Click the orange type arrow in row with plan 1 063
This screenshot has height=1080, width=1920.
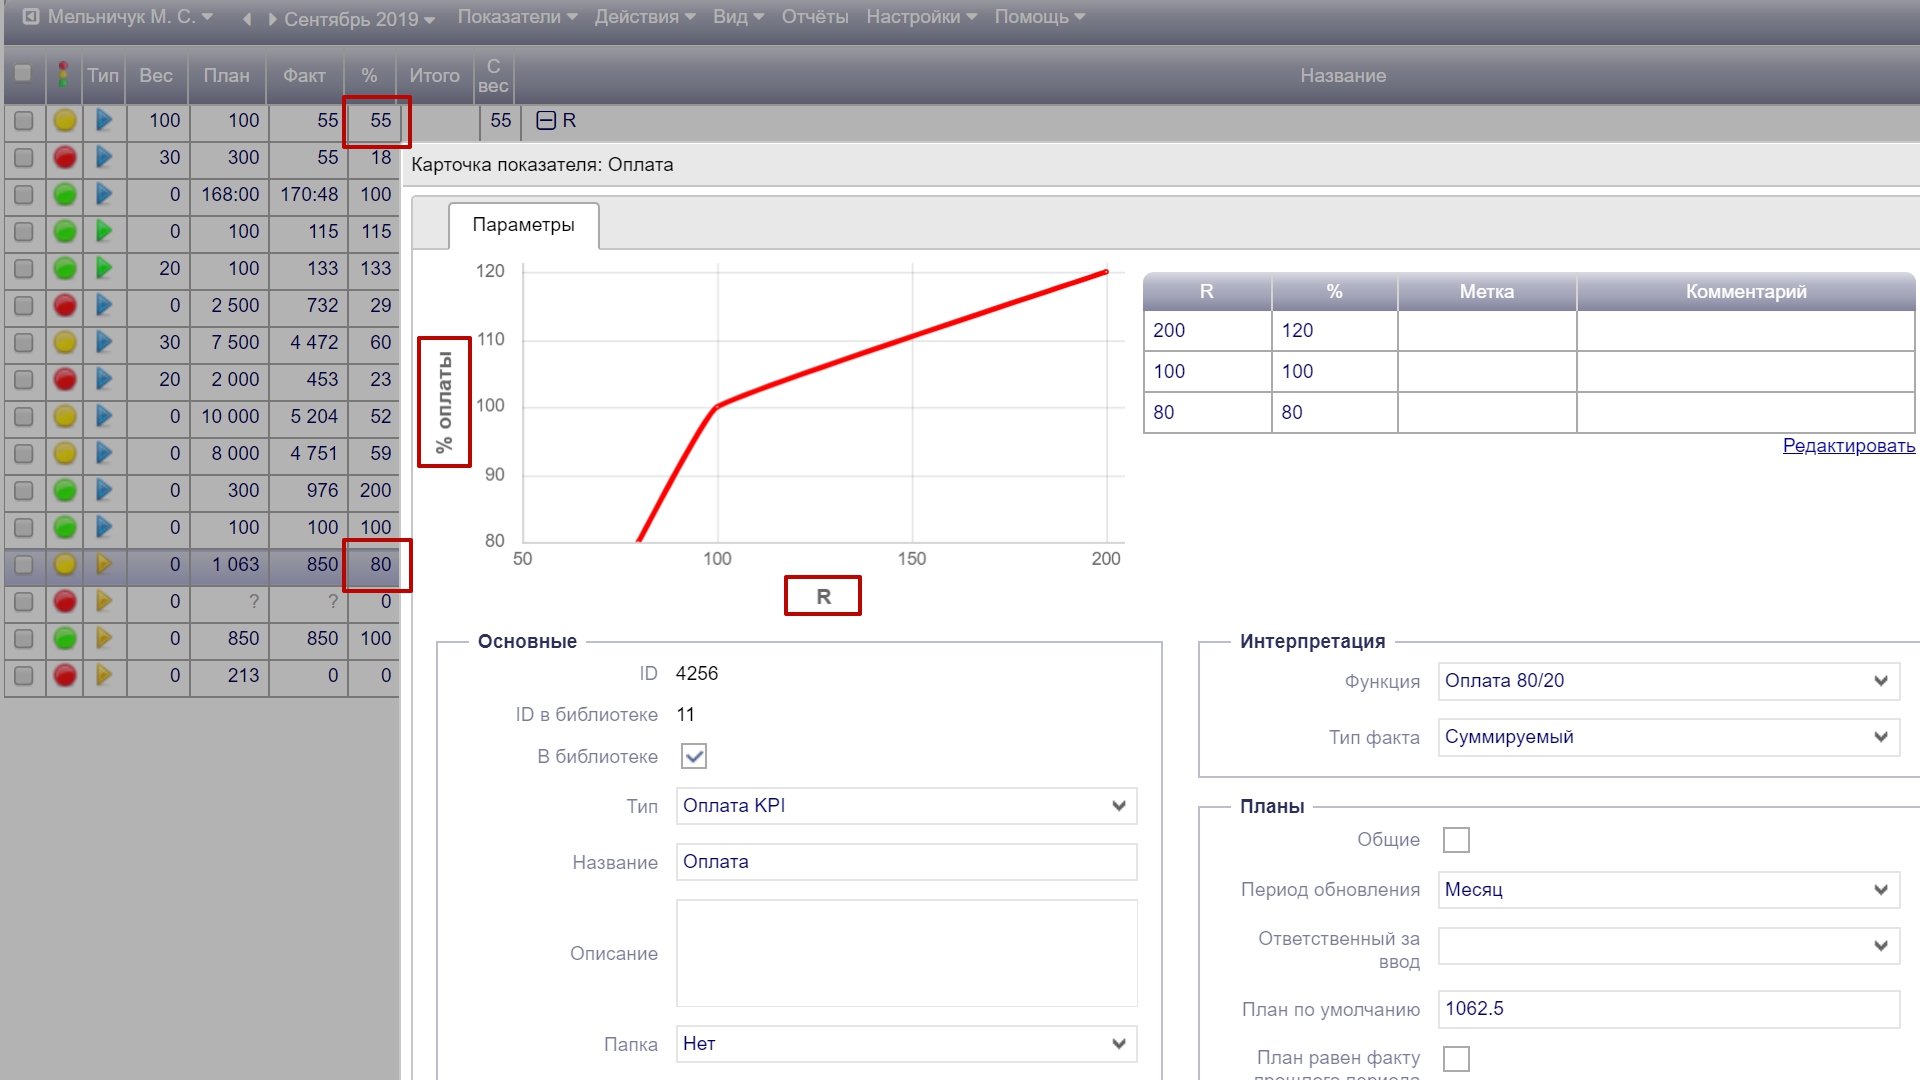[x=104, y=565]
